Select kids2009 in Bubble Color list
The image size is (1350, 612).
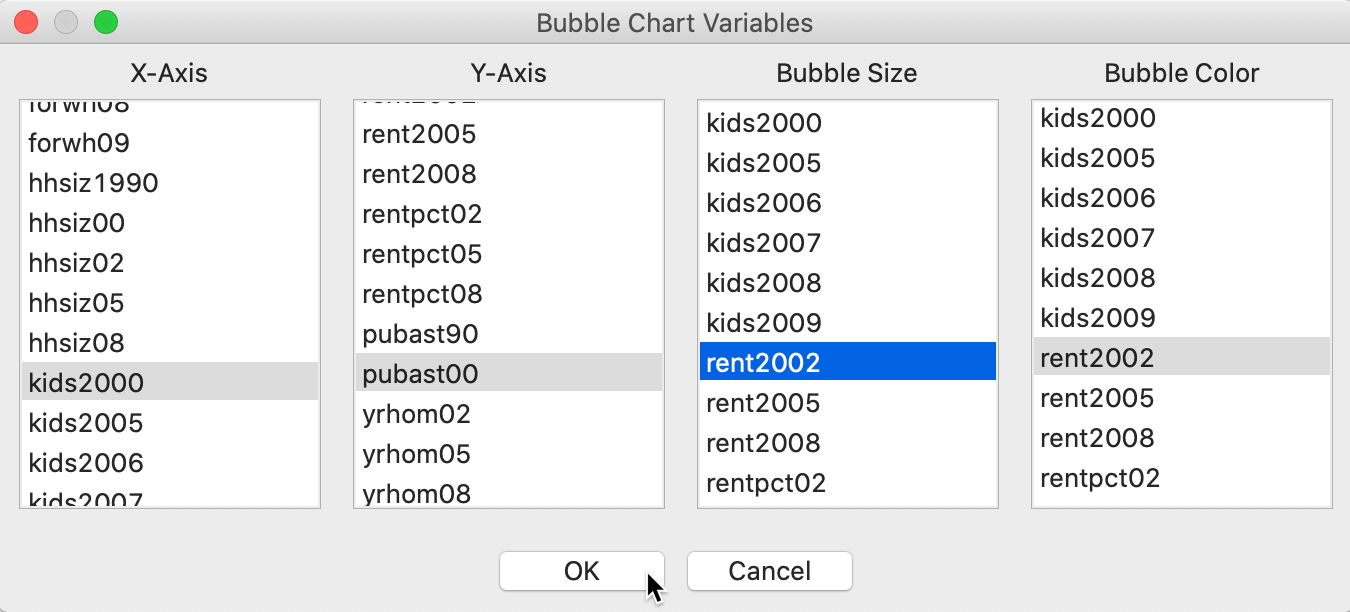[1182, 317]
